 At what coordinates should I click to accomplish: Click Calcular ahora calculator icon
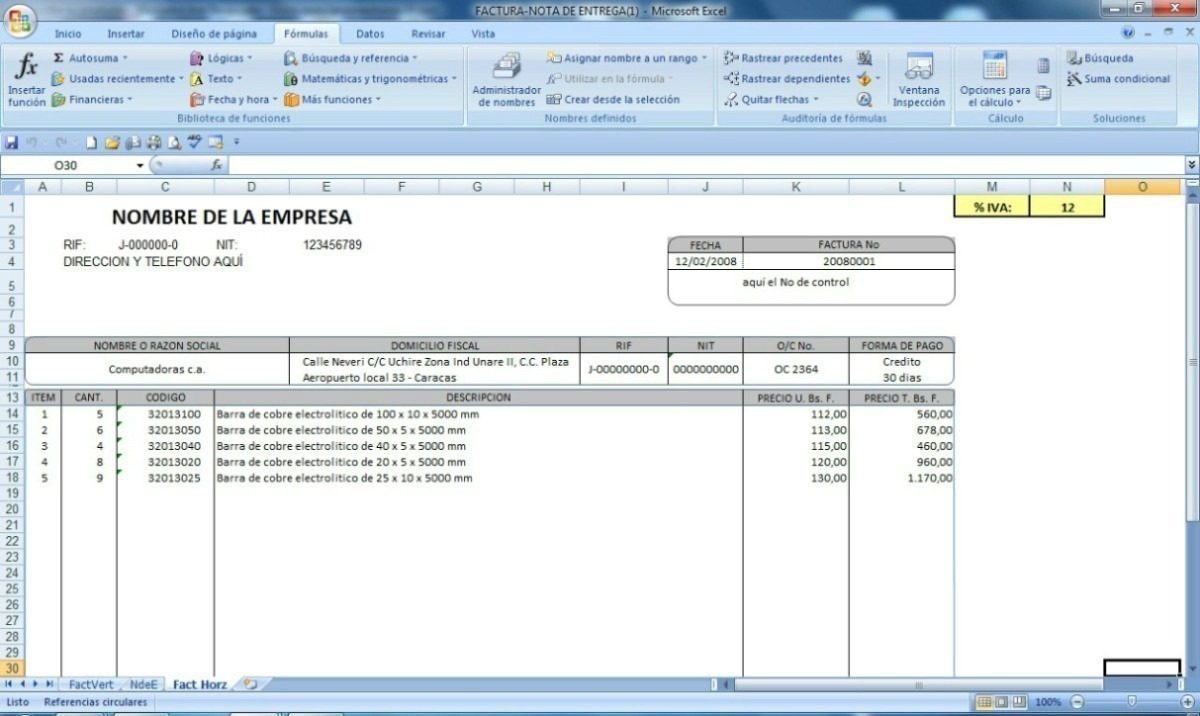(1043, 65)
